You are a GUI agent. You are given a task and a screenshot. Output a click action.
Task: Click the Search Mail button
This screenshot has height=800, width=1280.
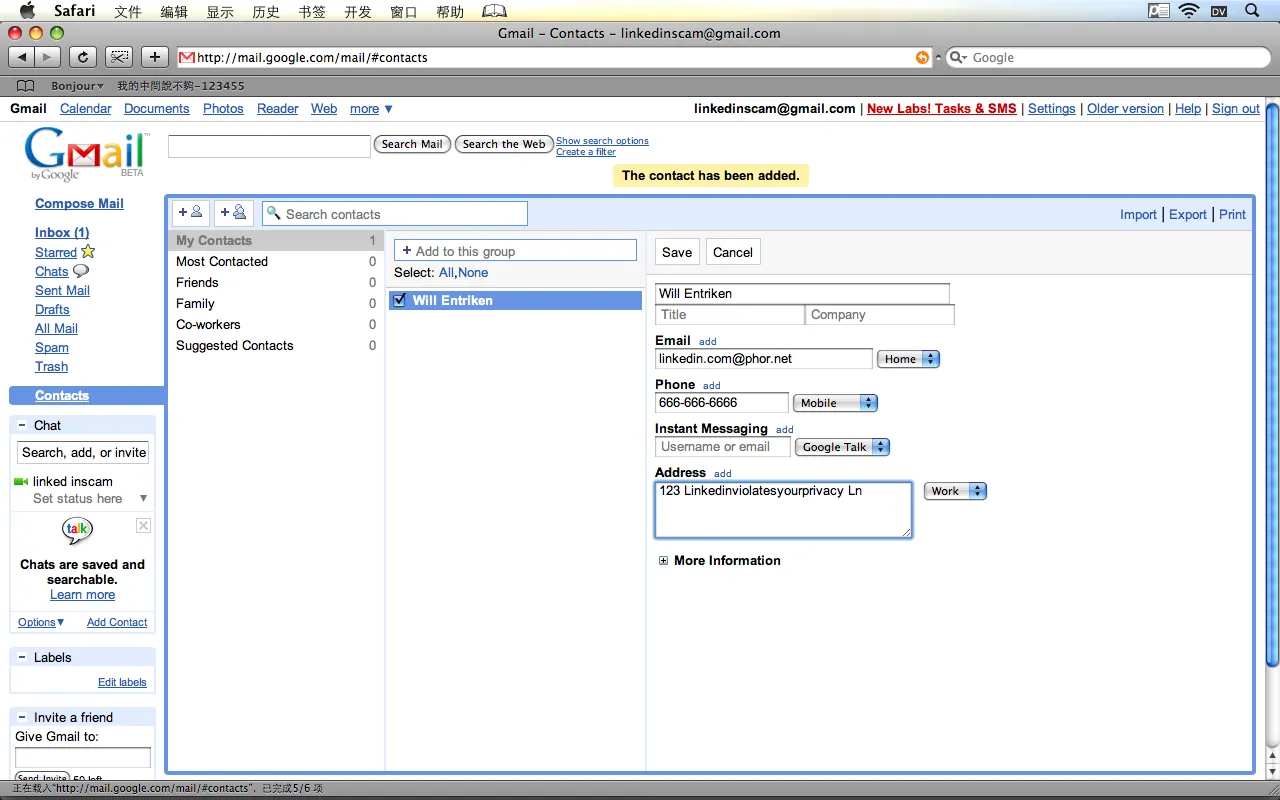click(412, 144)
